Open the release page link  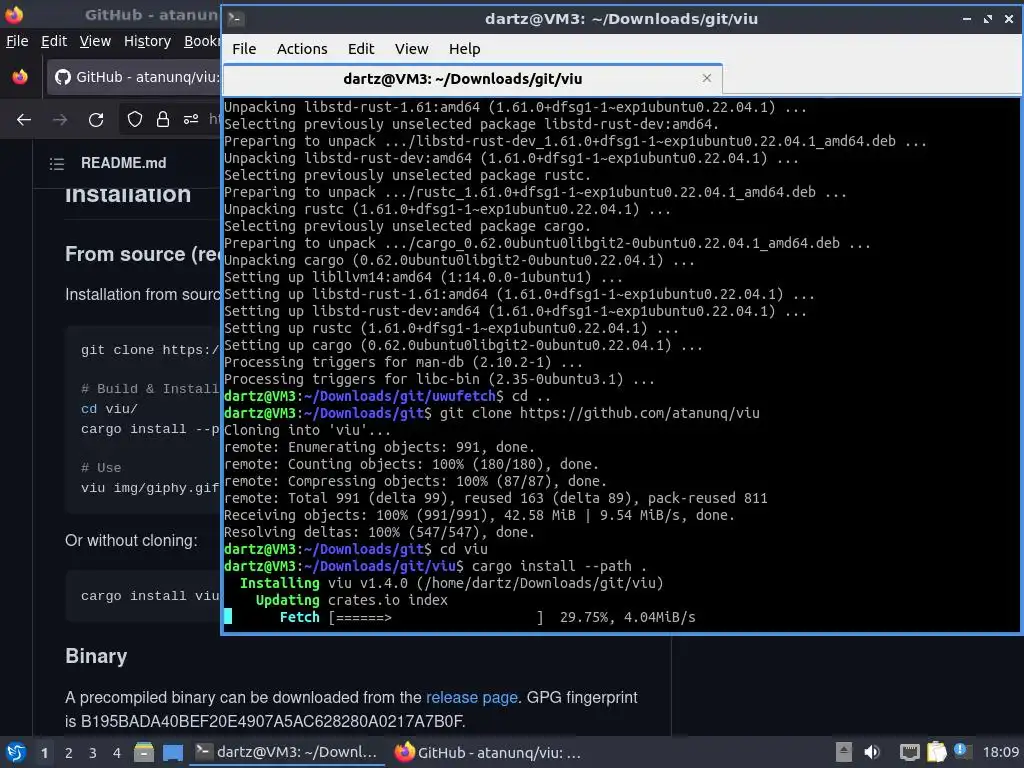point(472,697)
